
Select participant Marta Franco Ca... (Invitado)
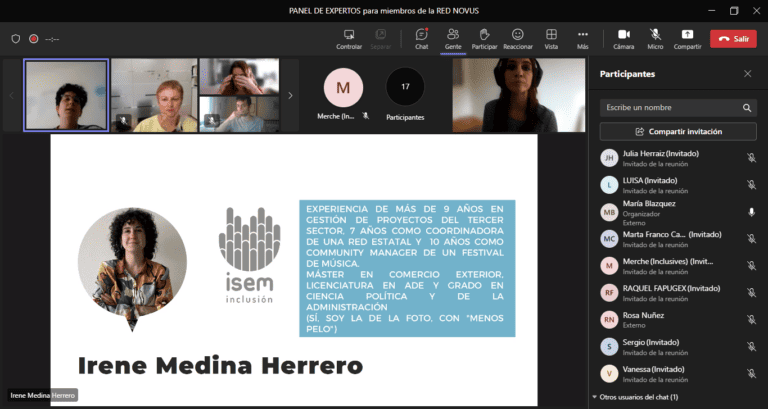click(678, 239)
